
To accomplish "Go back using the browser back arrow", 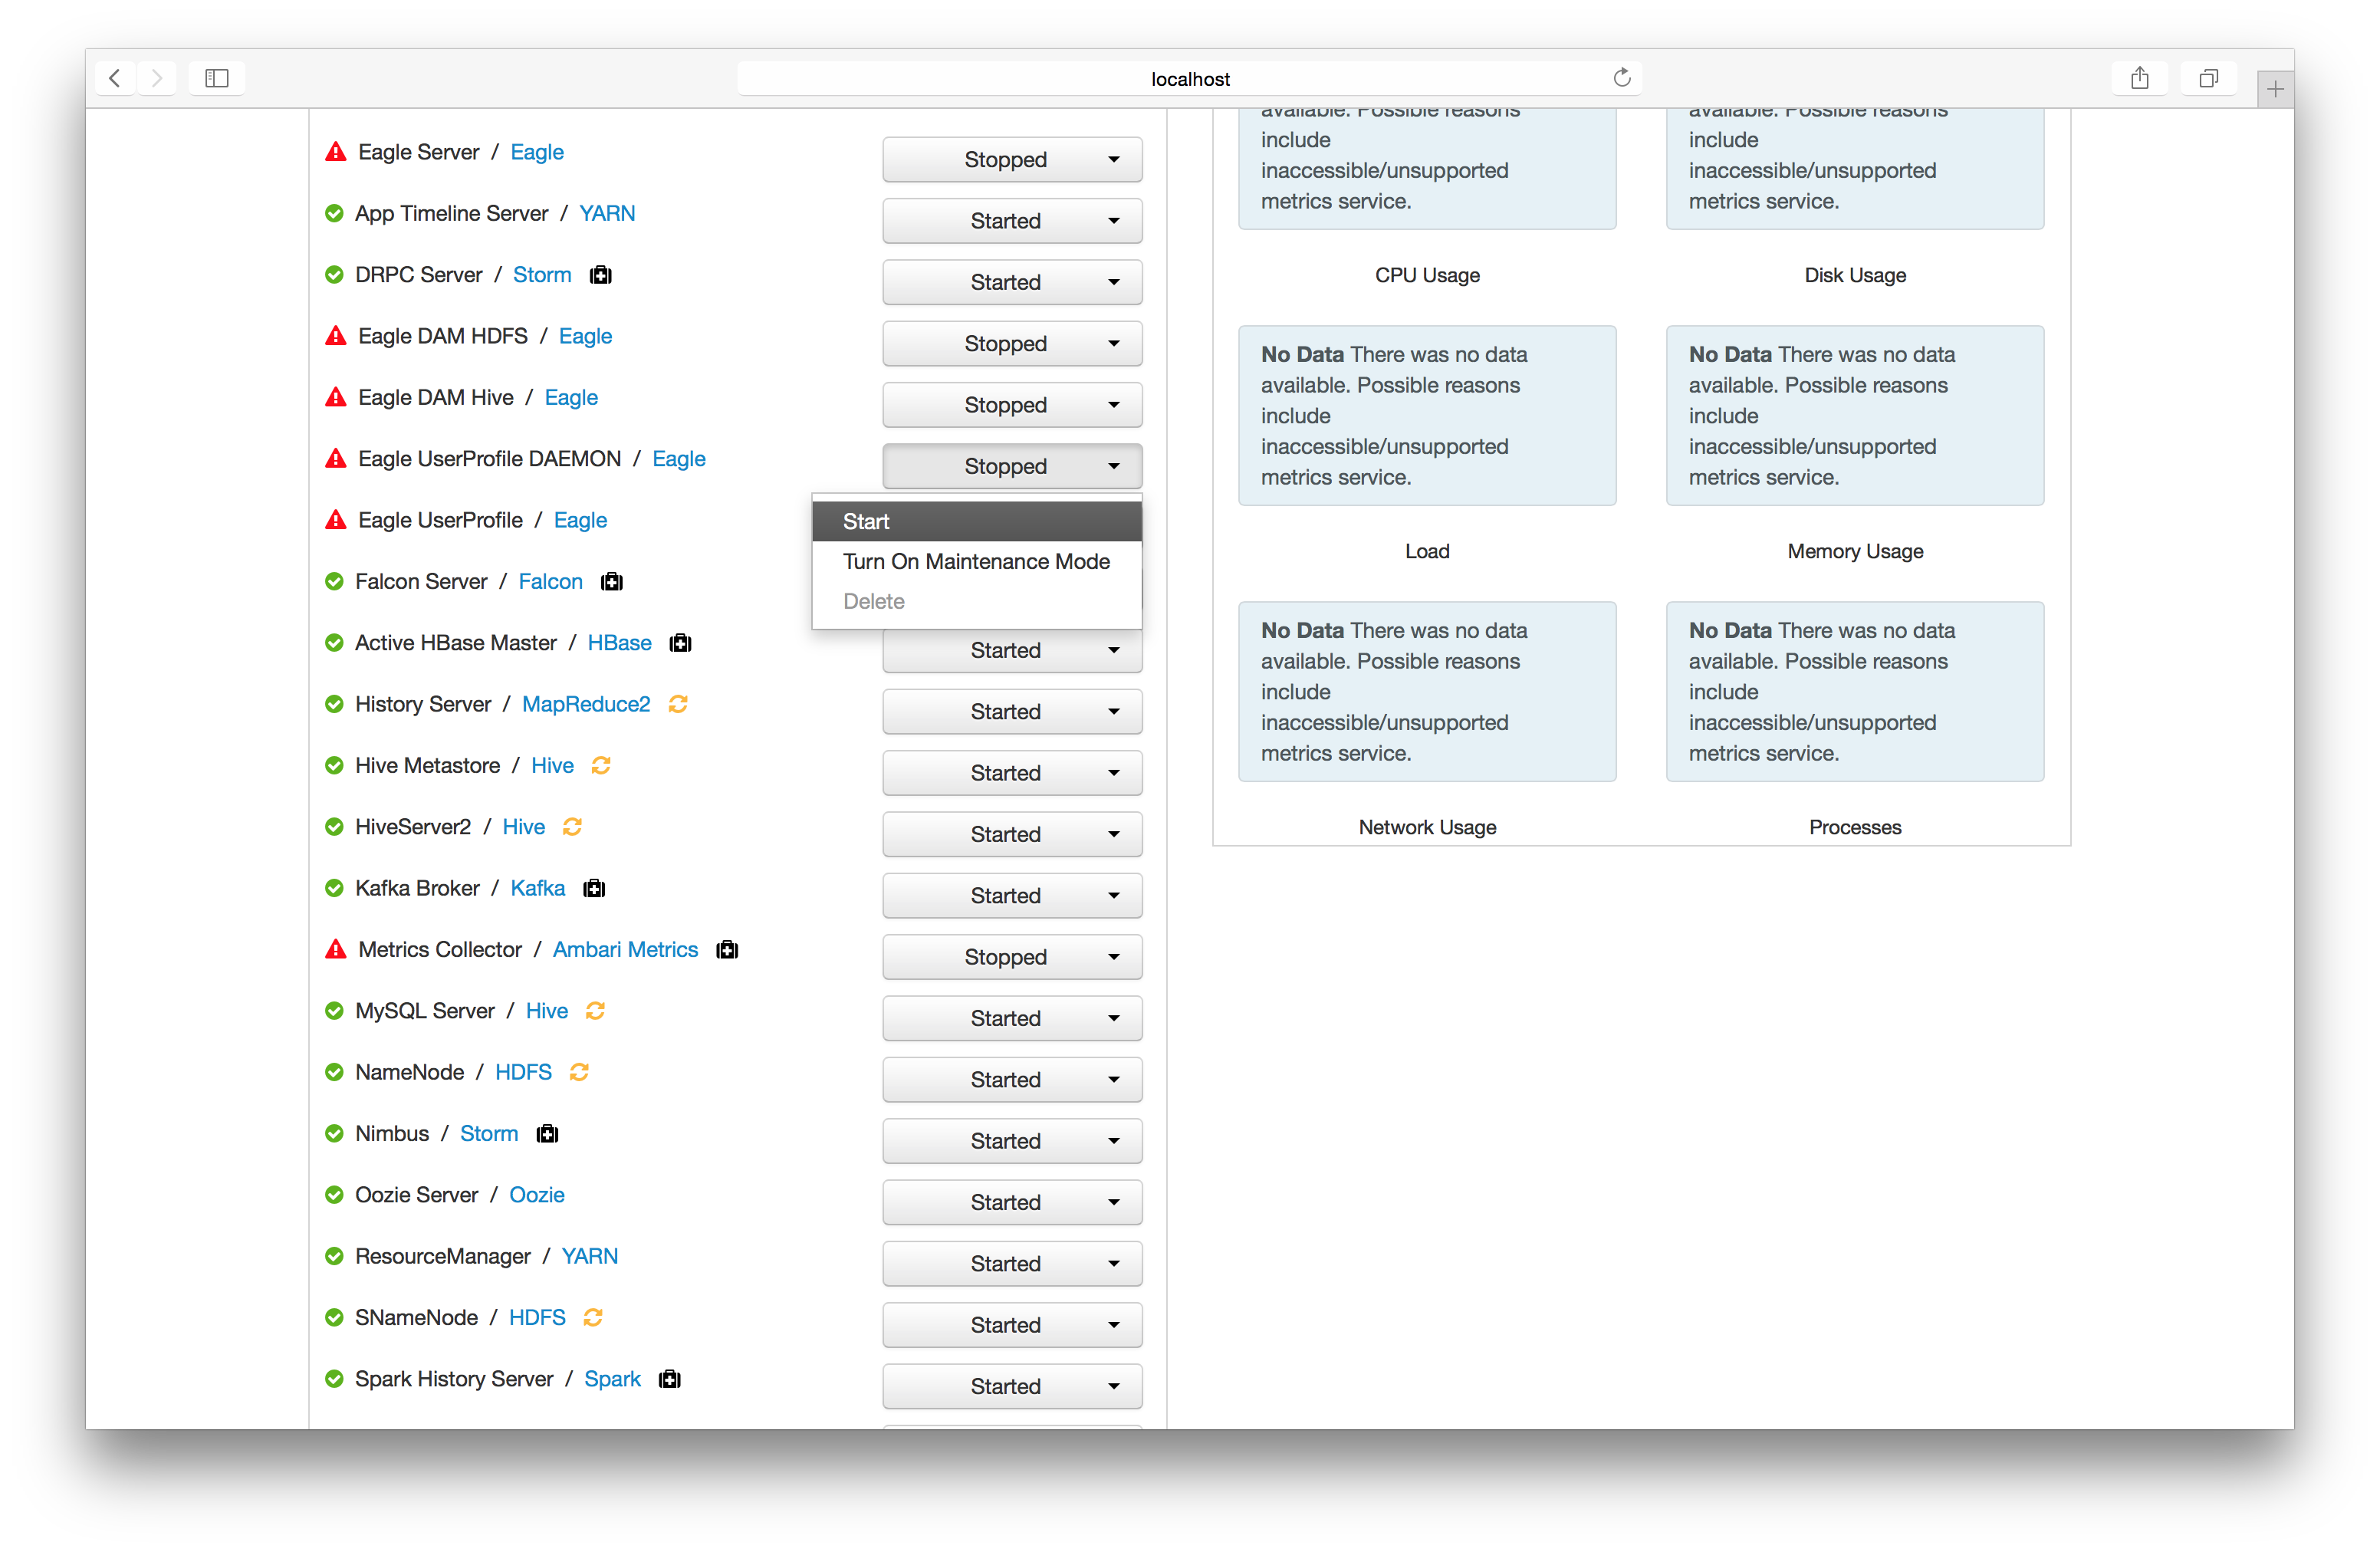I will pyautogui.click(x=115, y=78).
